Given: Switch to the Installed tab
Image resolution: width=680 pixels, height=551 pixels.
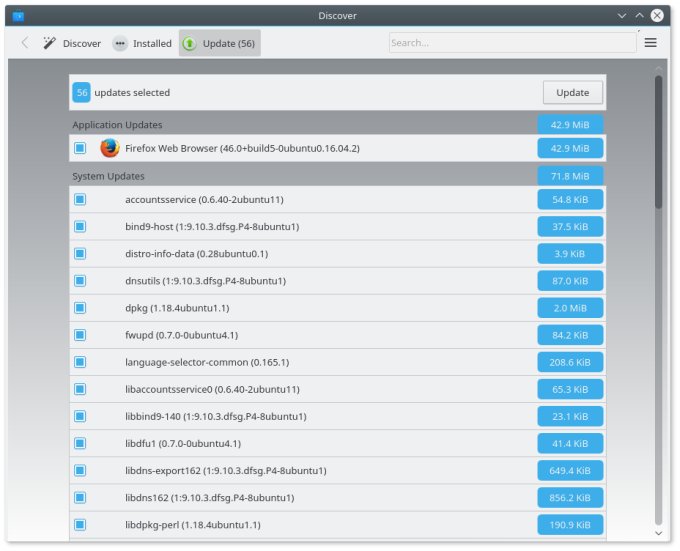Looking at the screenshot, I should [142, 43].
